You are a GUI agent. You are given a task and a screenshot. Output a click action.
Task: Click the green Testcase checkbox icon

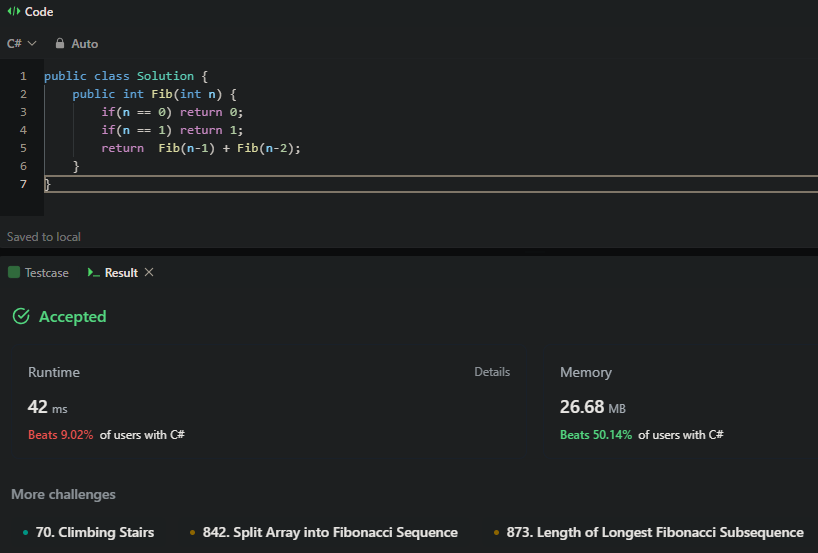tap(14, 272)
